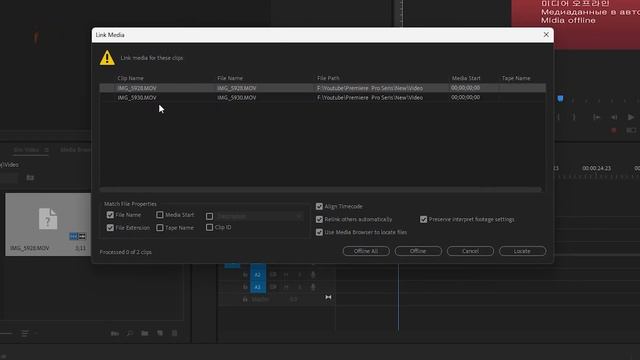Mute track A2 with the M button
Image resolution: width=640 pixels, height=360 pixels.
tap(286, 275)
